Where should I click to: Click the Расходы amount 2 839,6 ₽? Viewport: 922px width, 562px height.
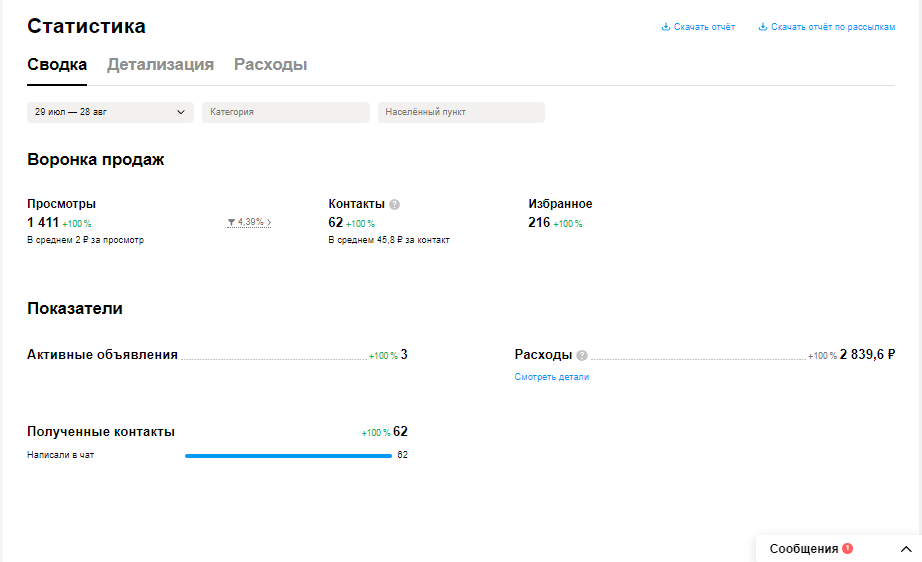pos(867,354)
